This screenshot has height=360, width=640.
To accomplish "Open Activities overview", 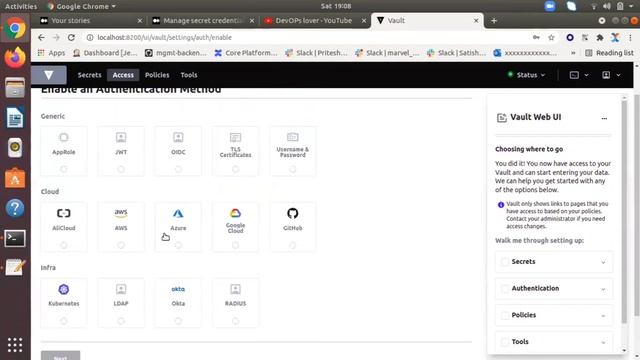I will 21,6.
